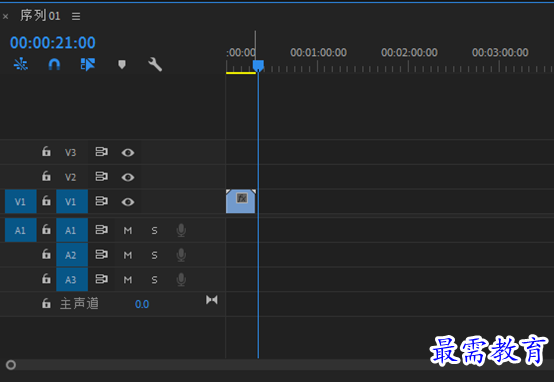Toggle insert sequences as nests option
Viewport: 554px width, 382px height.
point(21,64)
